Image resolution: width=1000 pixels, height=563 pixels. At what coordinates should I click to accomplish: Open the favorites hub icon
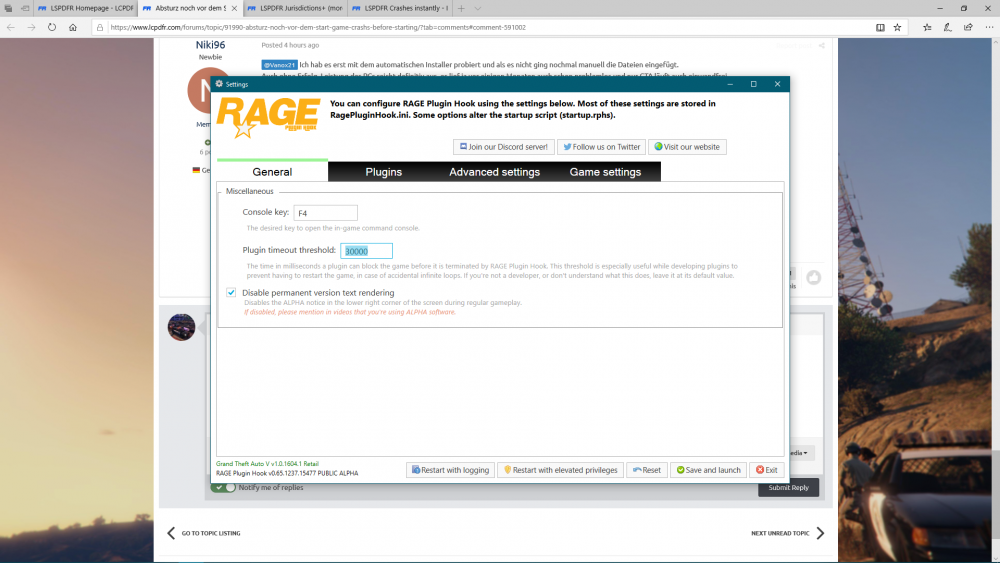point(927,27)
